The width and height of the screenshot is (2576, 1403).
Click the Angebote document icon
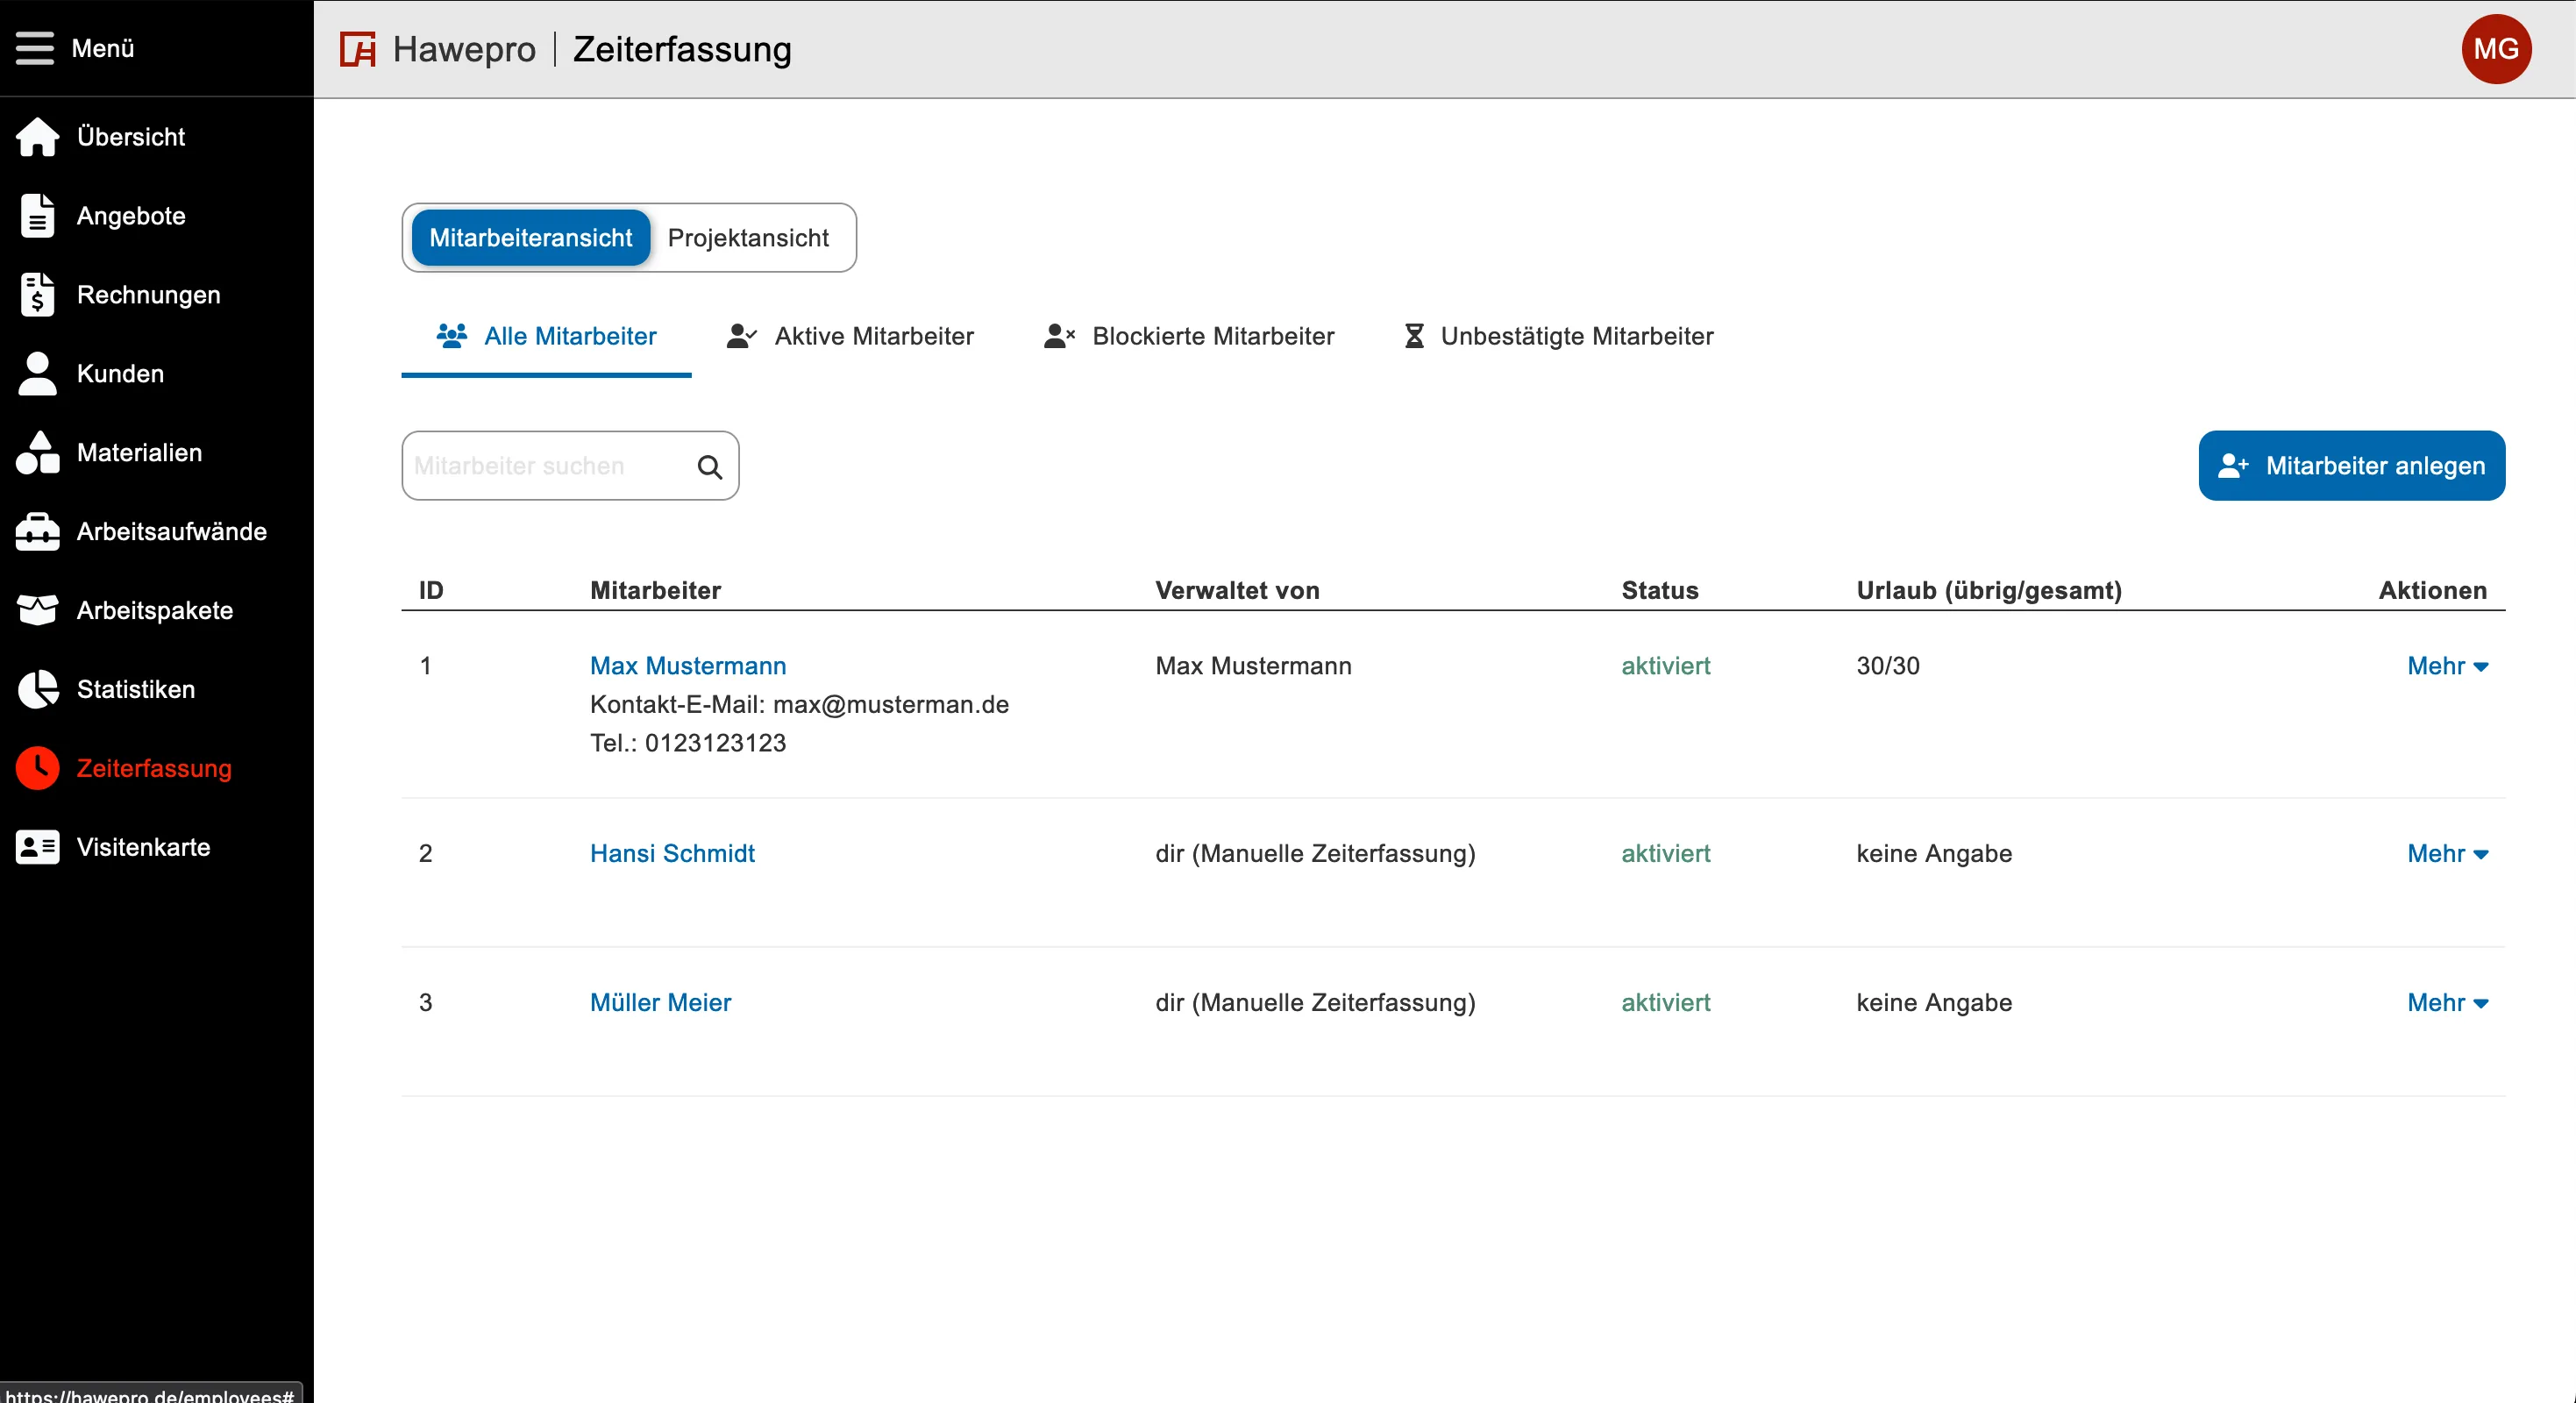pos(38,216)
